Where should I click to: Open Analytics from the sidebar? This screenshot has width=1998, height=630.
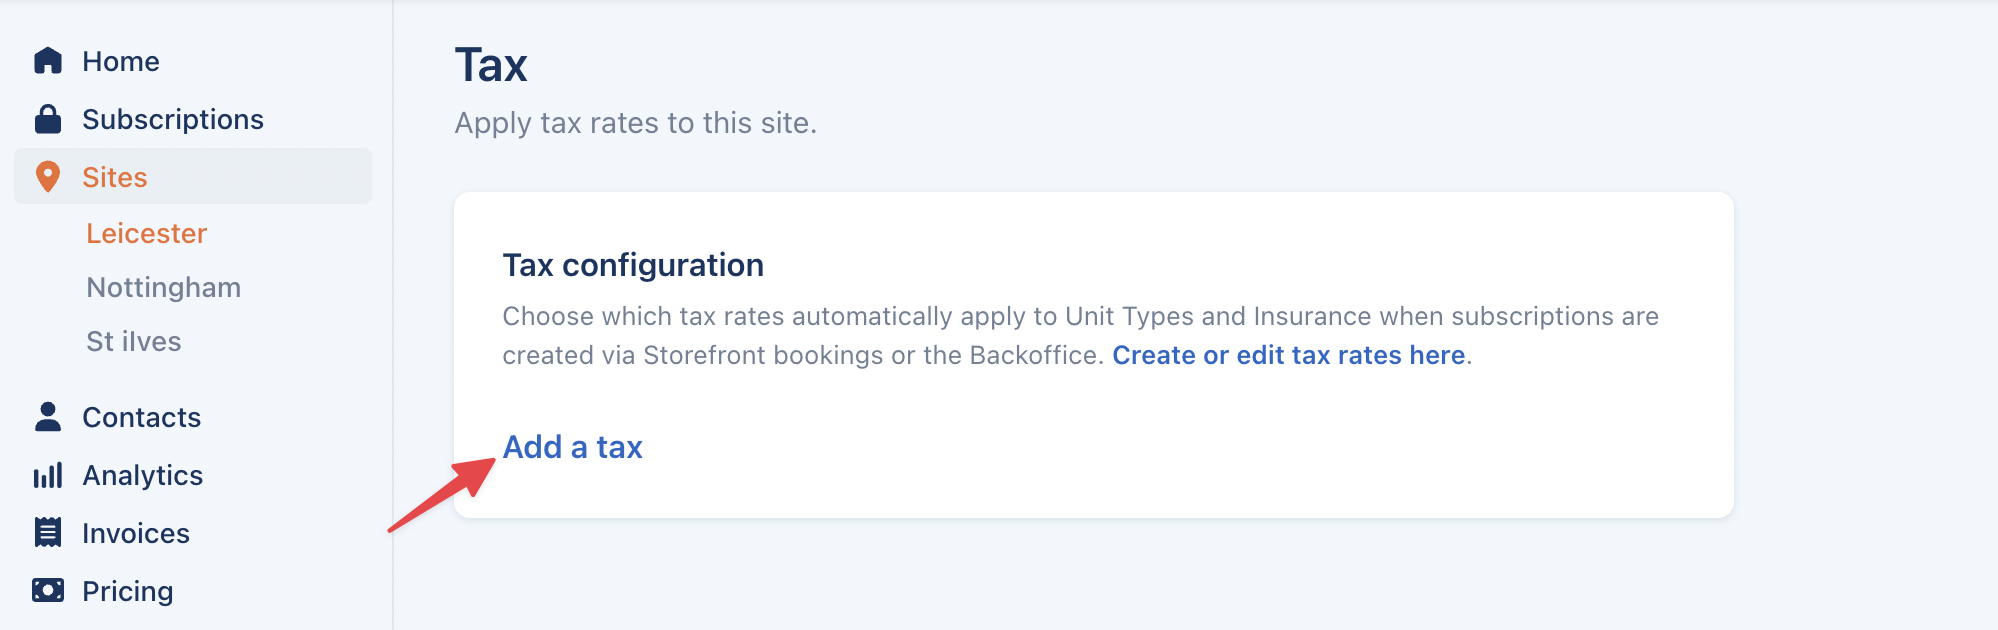[142, 476]
